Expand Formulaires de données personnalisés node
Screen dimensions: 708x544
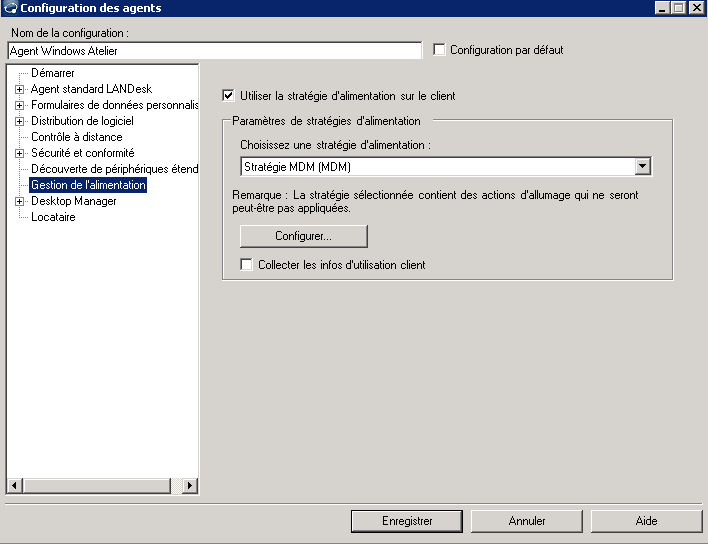click(19, 105)
